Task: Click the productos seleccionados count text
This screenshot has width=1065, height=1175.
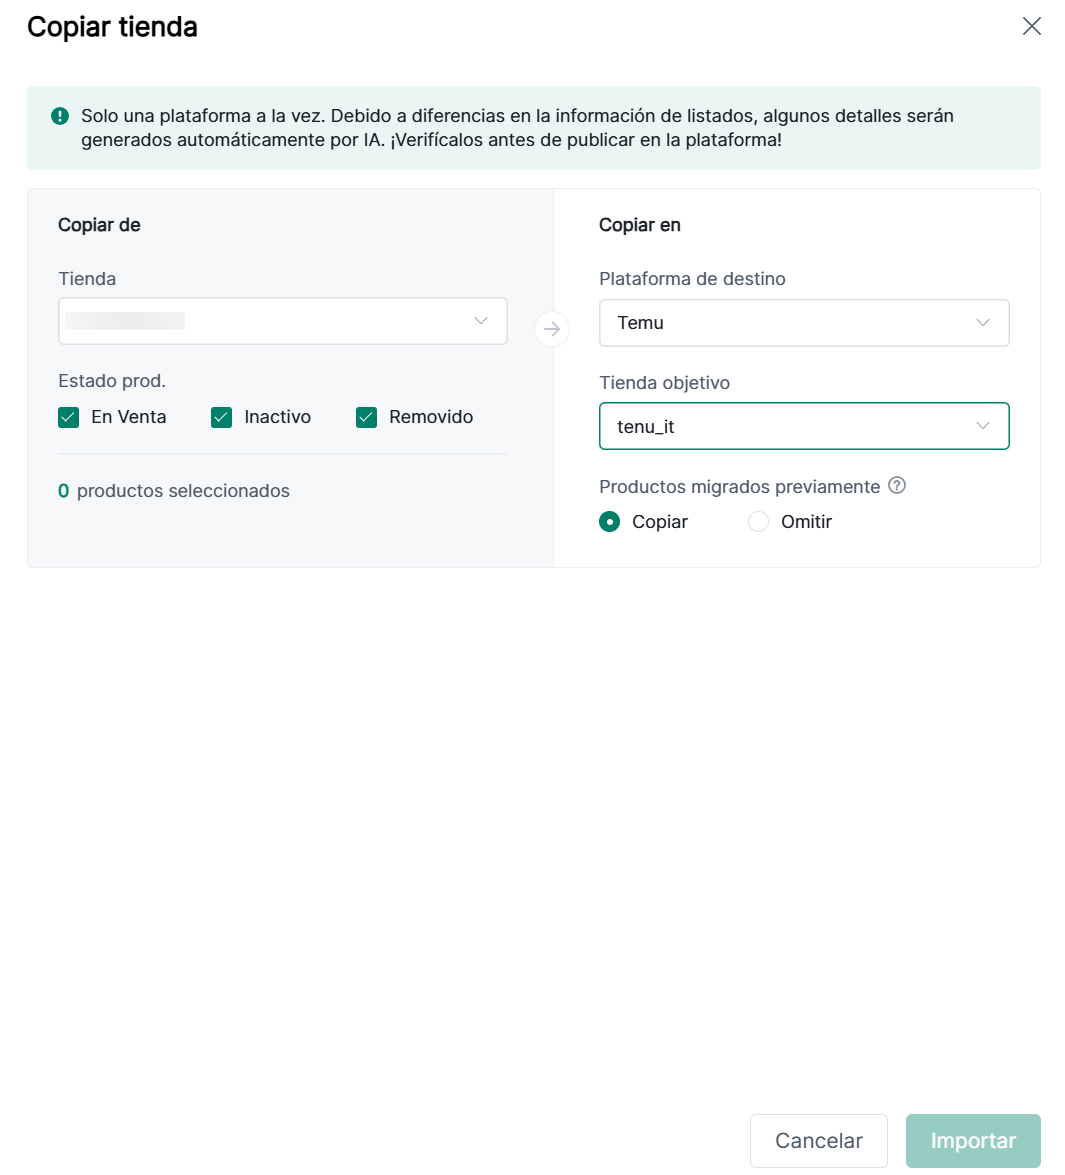Action: point(174,491)
